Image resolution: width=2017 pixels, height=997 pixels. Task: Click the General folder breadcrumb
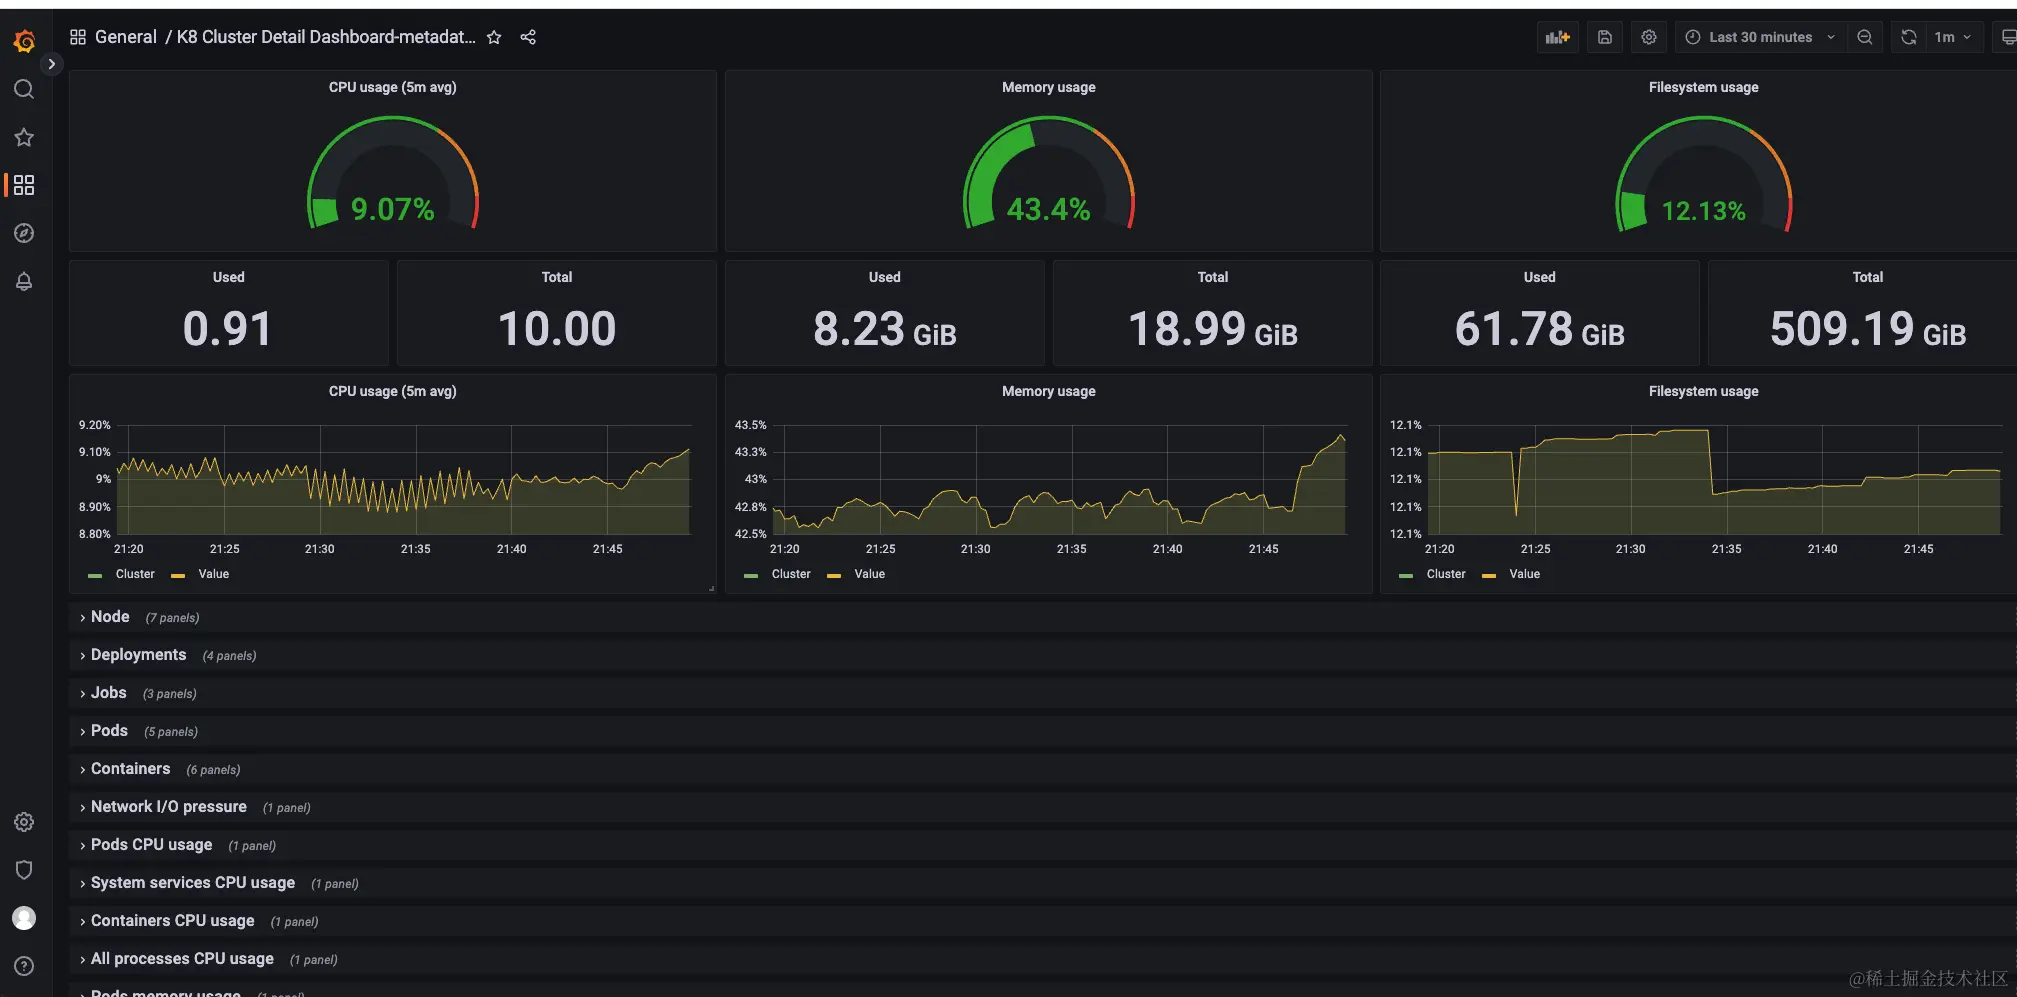[125, 37]
